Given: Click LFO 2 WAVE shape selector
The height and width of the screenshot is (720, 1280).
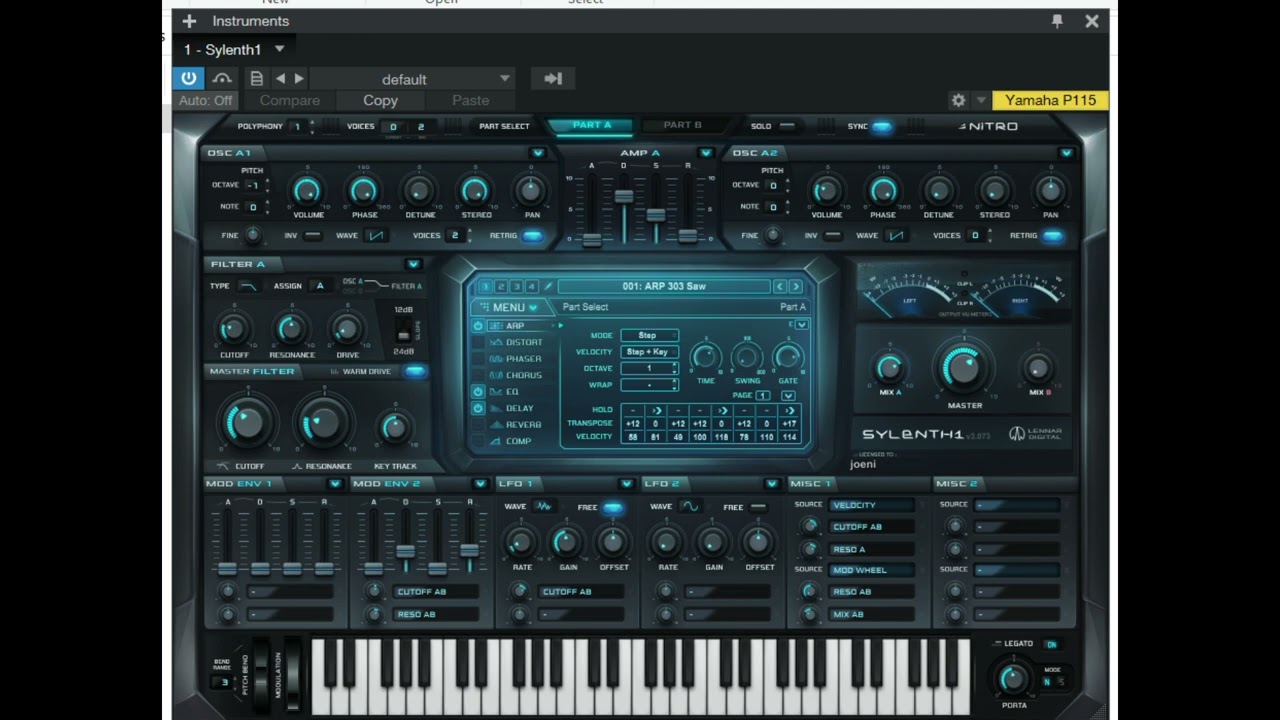Looking at the screenshot, I should click(690, 507).
